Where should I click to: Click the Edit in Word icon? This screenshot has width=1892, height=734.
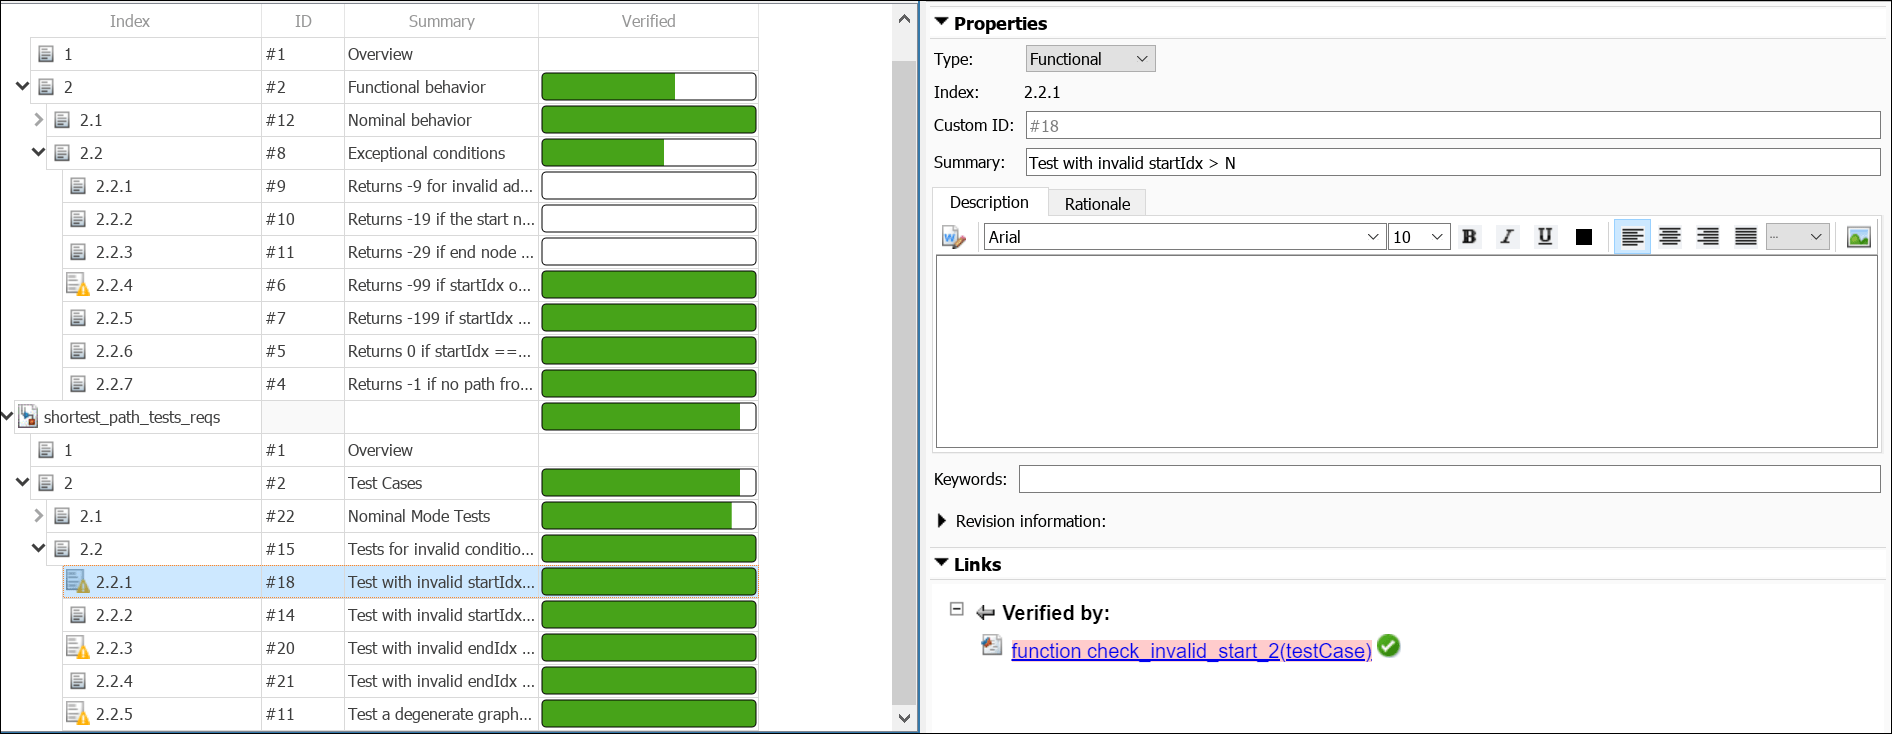click(953, 237)
